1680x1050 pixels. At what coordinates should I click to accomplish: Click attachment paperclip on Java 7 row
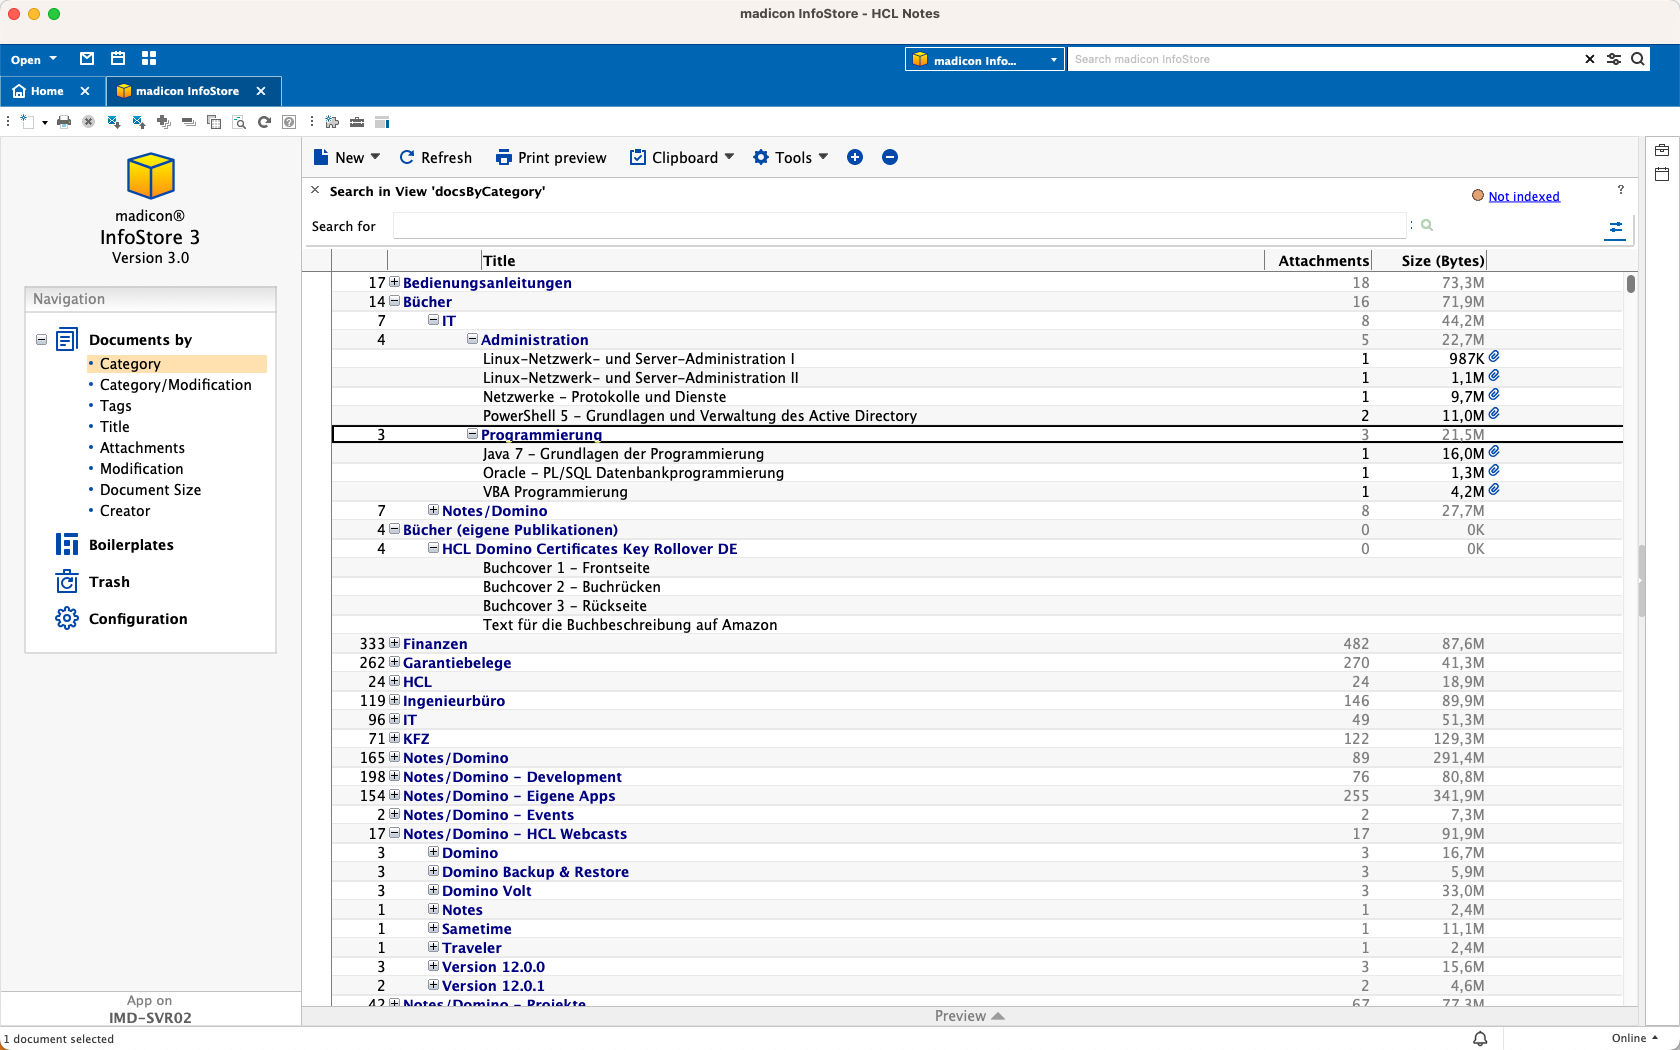1494,452
